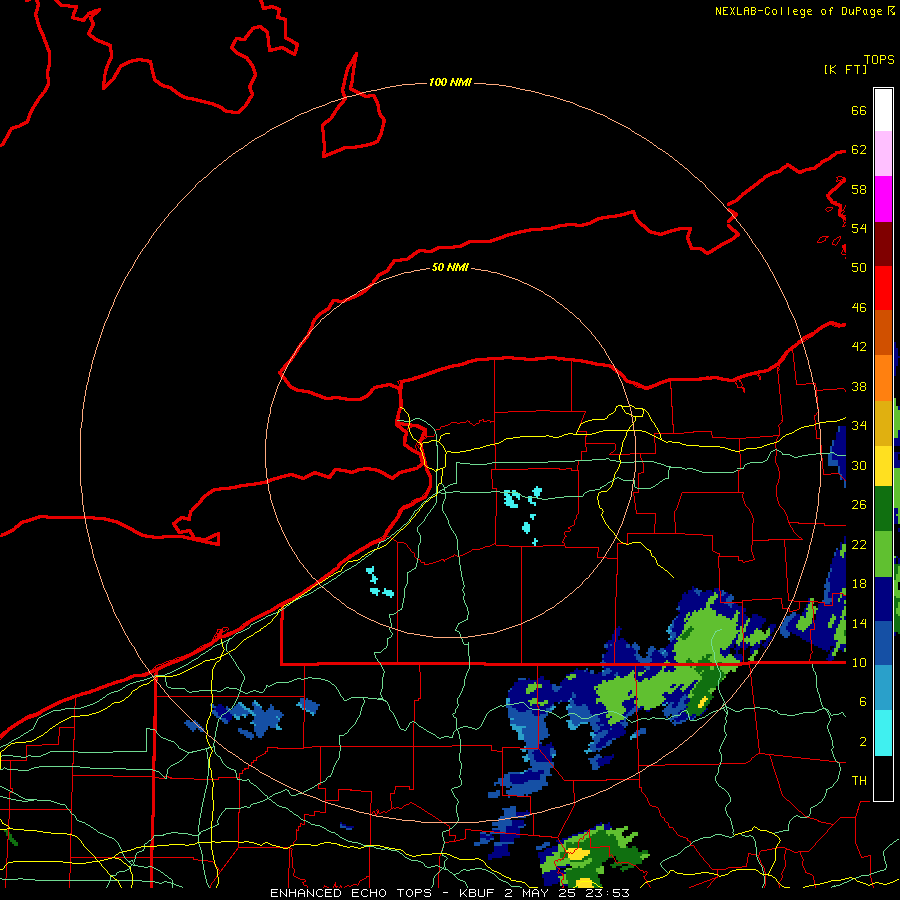The image size is (900, 900).
Task: Click the '38' legend value
Action: click(859, 387)
